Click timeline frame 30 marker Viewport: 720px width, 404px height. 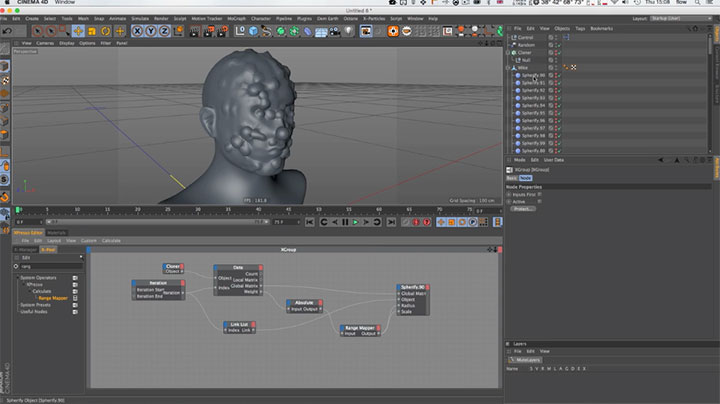198,210
